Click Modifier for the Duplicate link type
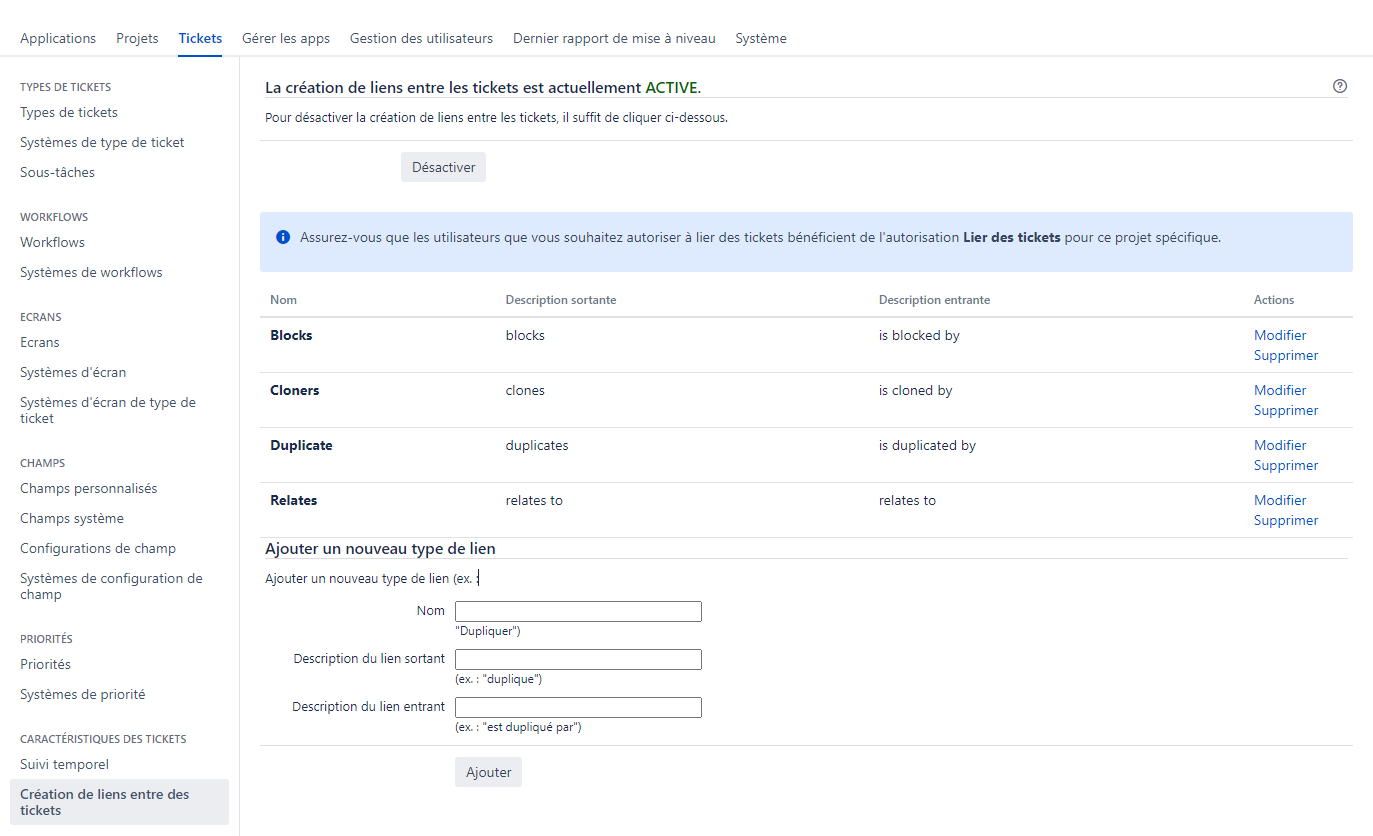The image size is (1373, 836). tap(1280, 444)
